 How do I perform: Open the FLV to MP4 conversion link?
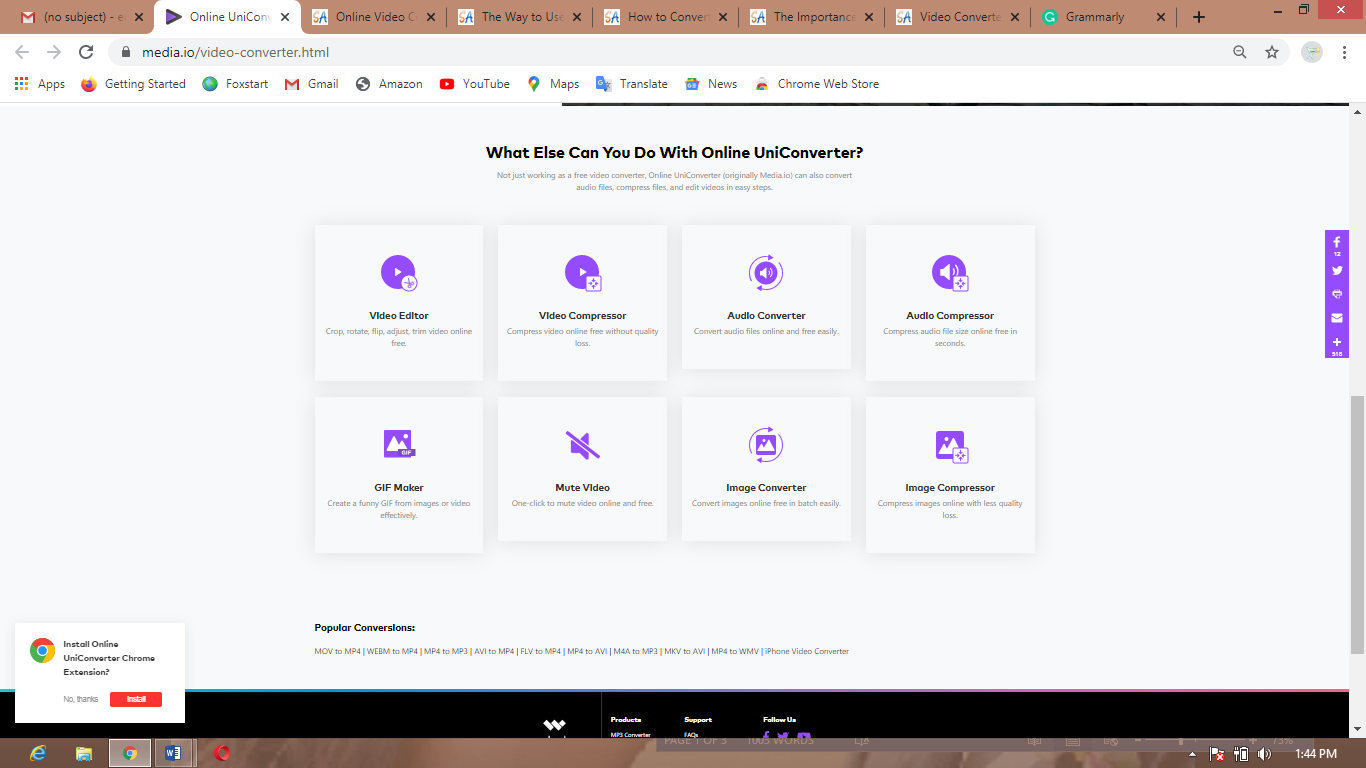point(541,651)
